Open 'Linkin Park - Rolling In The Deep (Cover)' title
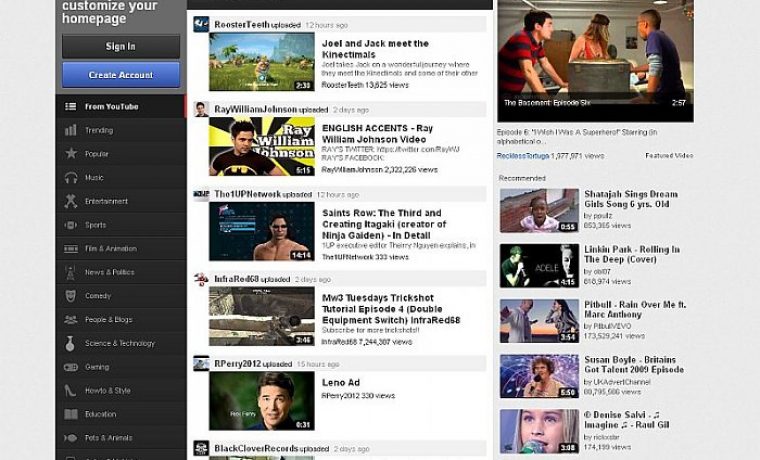Viewport: 760px width, 460px height. click(632, 254)
